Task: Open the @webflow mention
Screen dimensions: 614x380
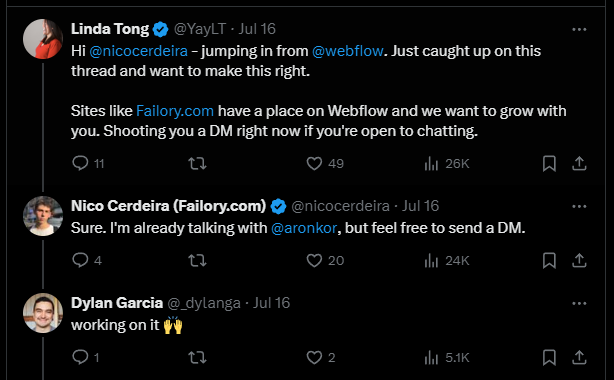Action: click(x=347, y=51)
